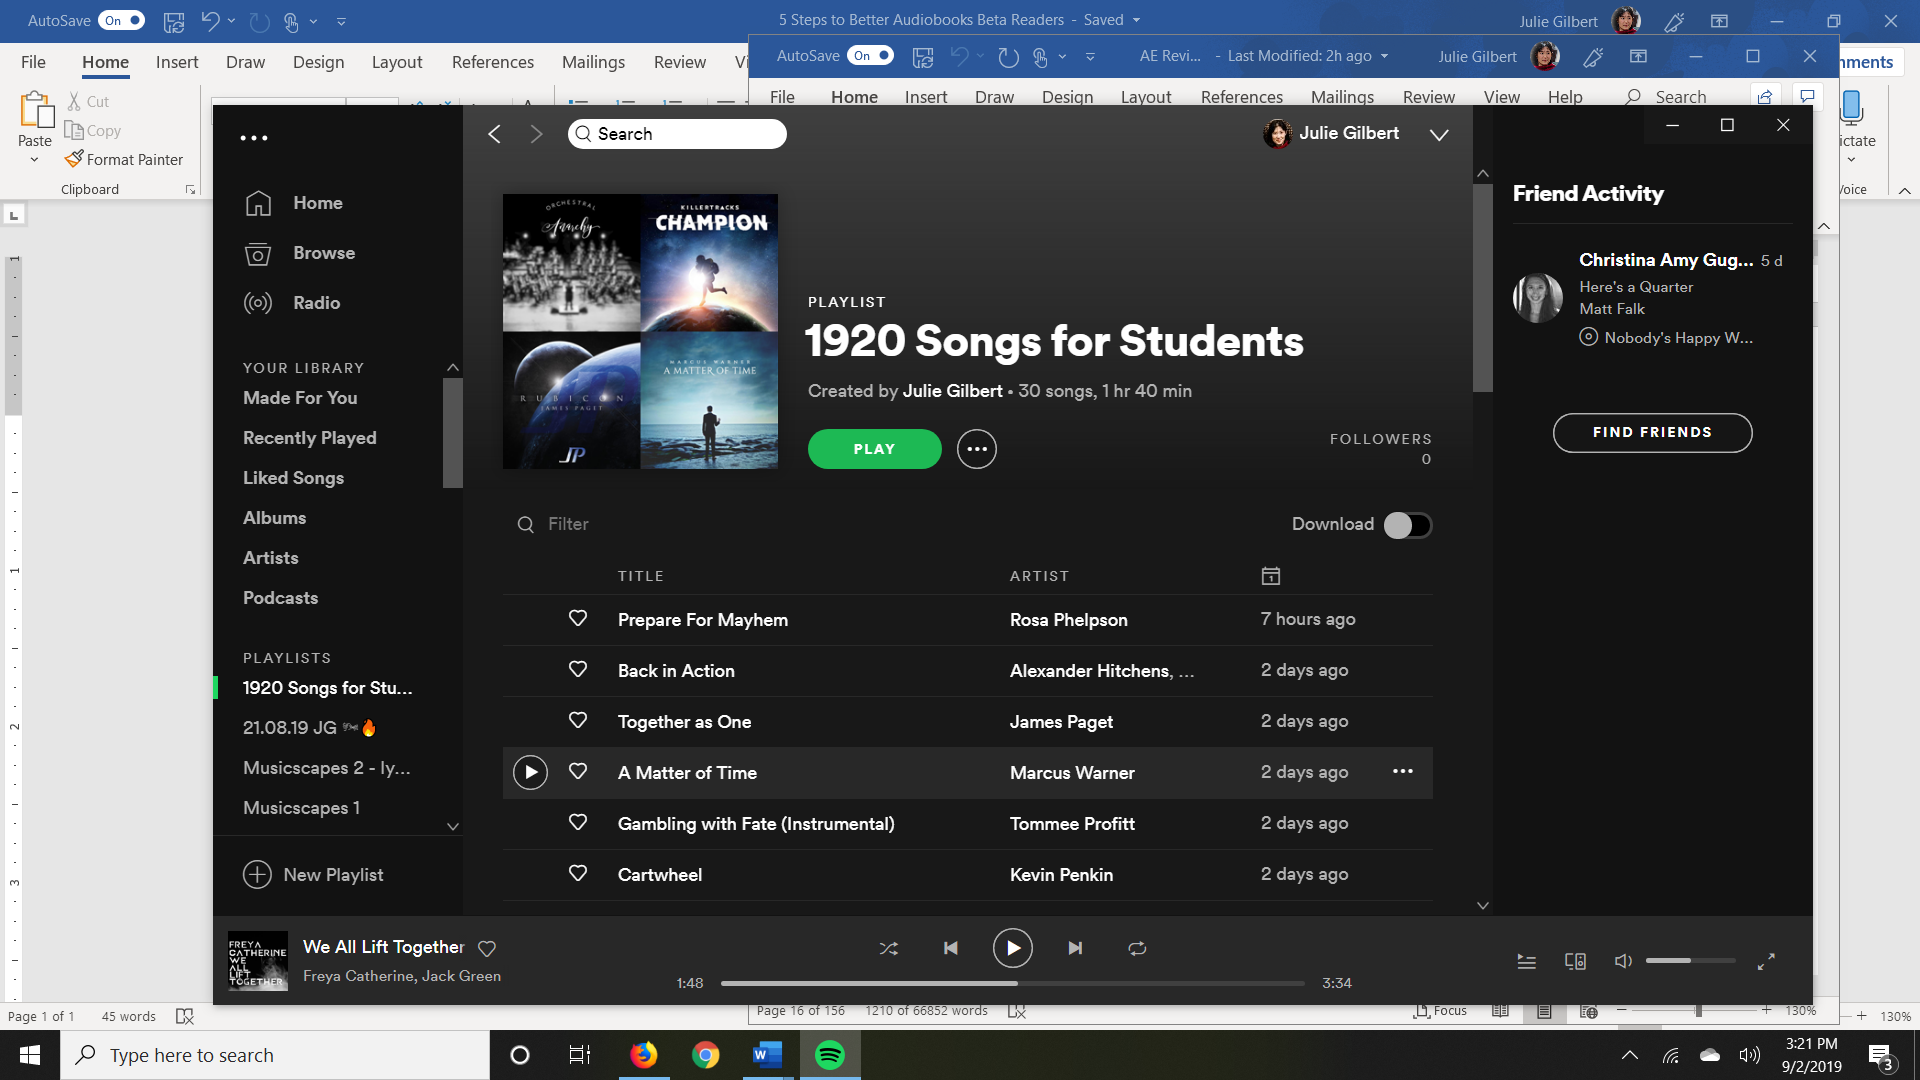
Task: Click the date added calendar column icon
Action: (1271, 576)
